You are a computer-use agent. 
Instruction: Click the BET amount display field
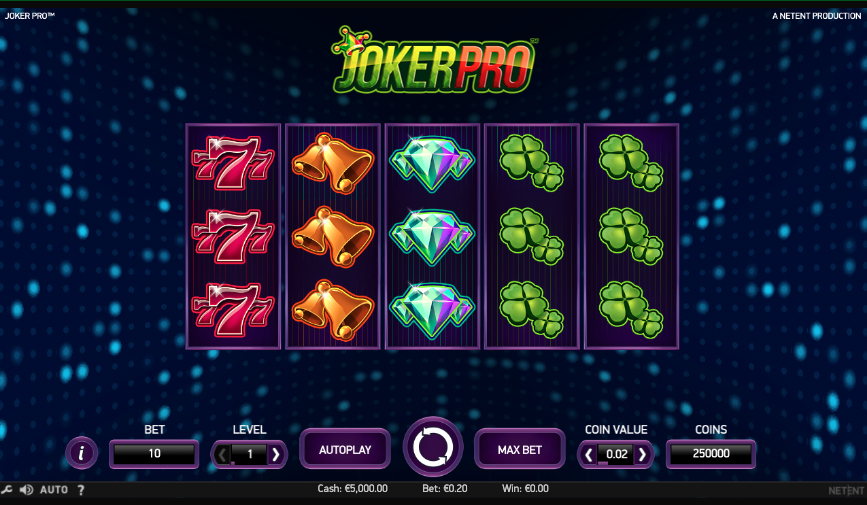[154, 454]
